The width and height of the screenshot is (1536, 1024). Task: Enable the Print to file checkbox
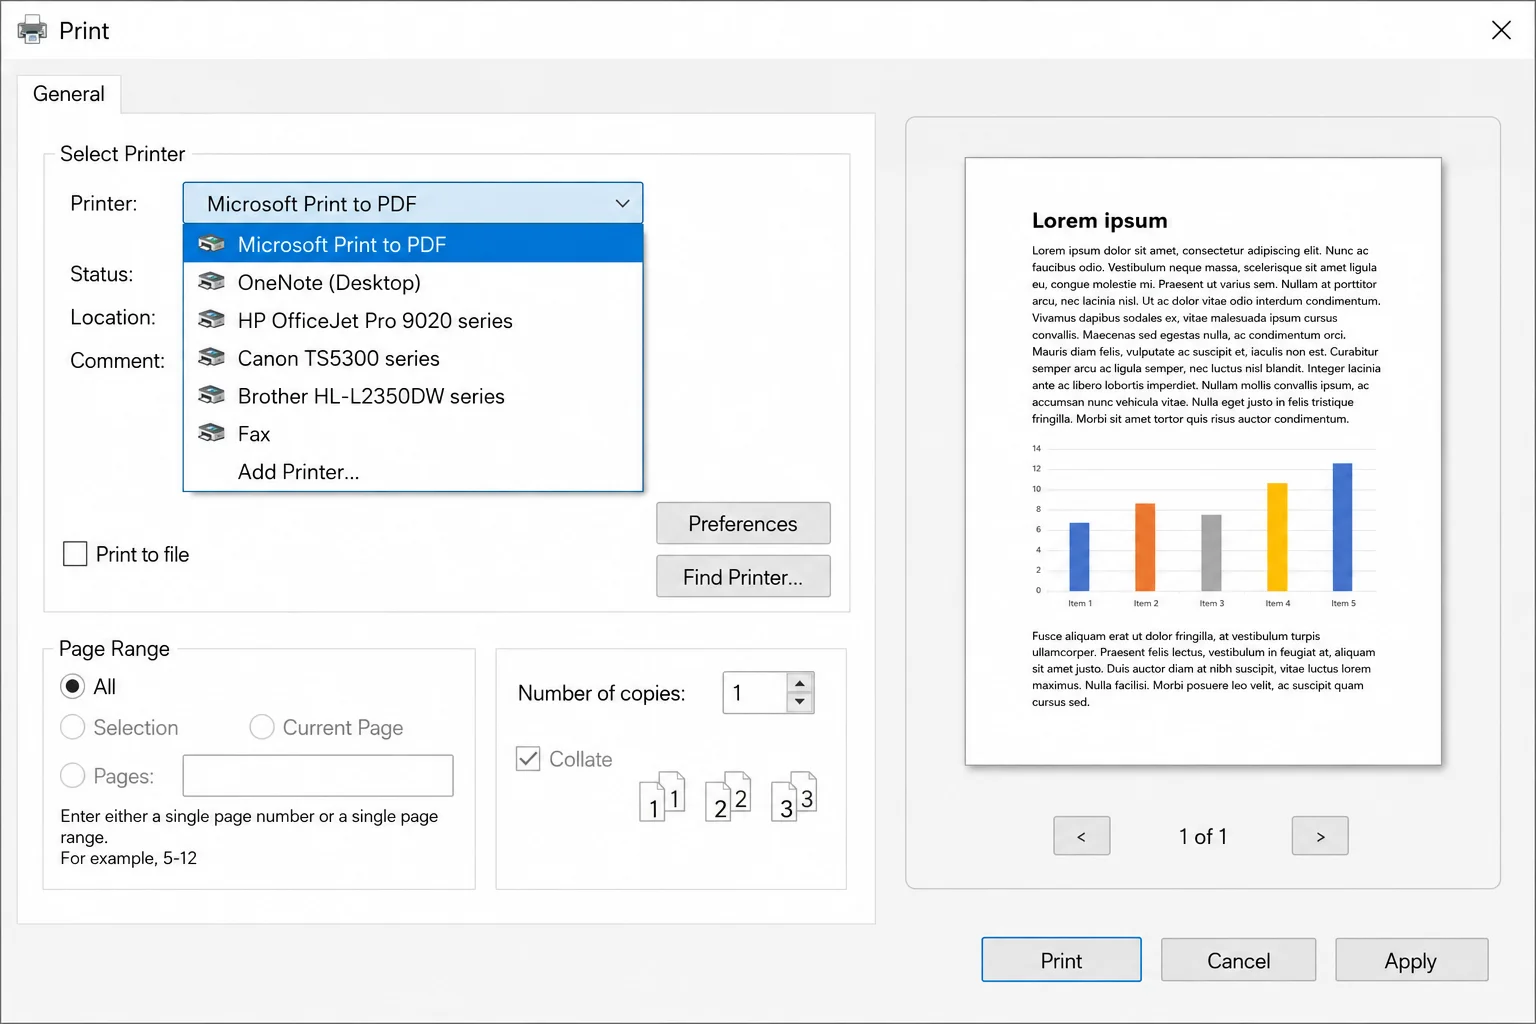click(x=75, y=554)
